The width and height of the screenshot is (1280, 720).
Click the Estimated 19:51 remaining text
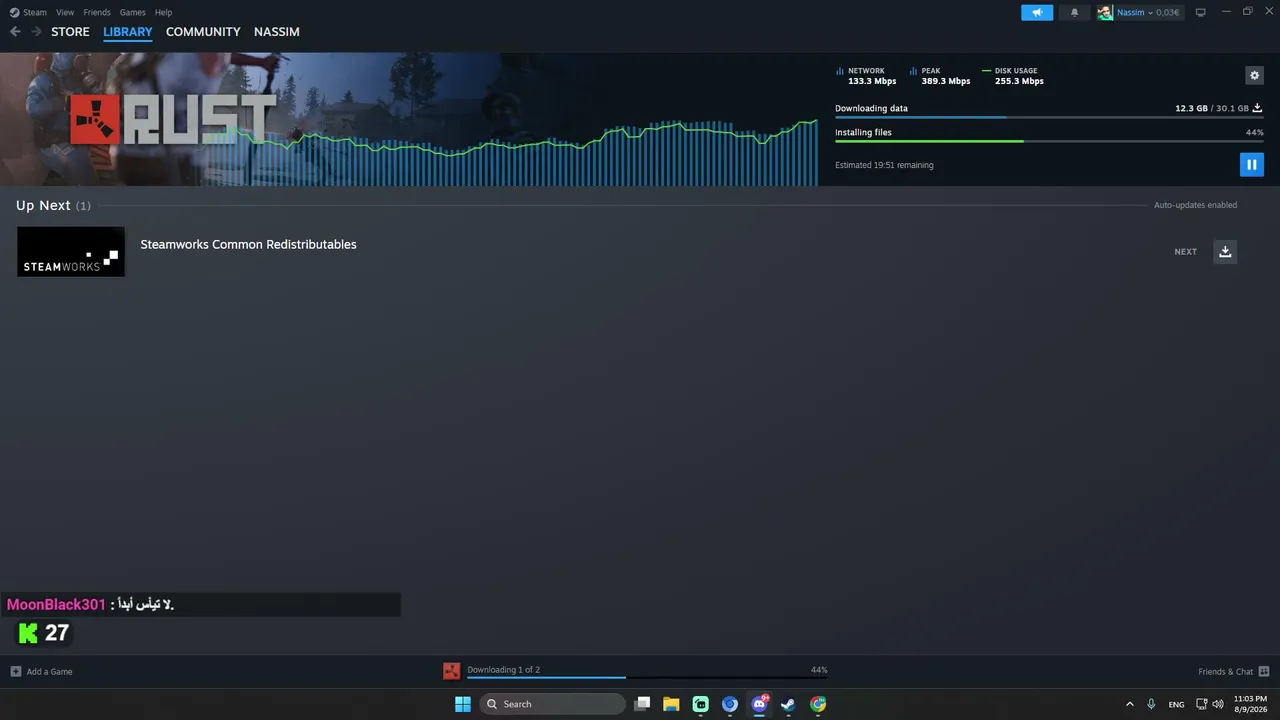(x=884, y=165)
